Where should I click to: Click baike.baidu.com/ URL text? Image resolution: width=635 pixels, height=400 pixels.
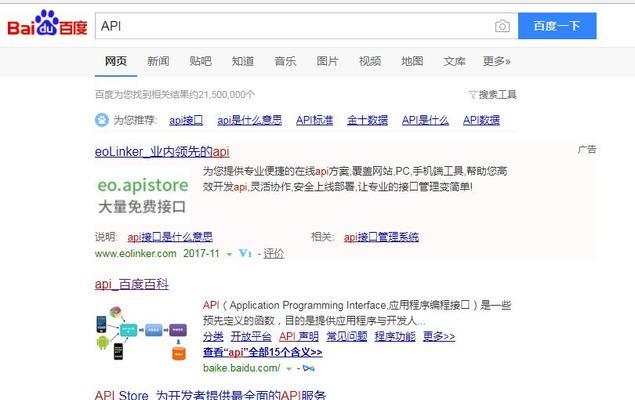click(241, 368)
